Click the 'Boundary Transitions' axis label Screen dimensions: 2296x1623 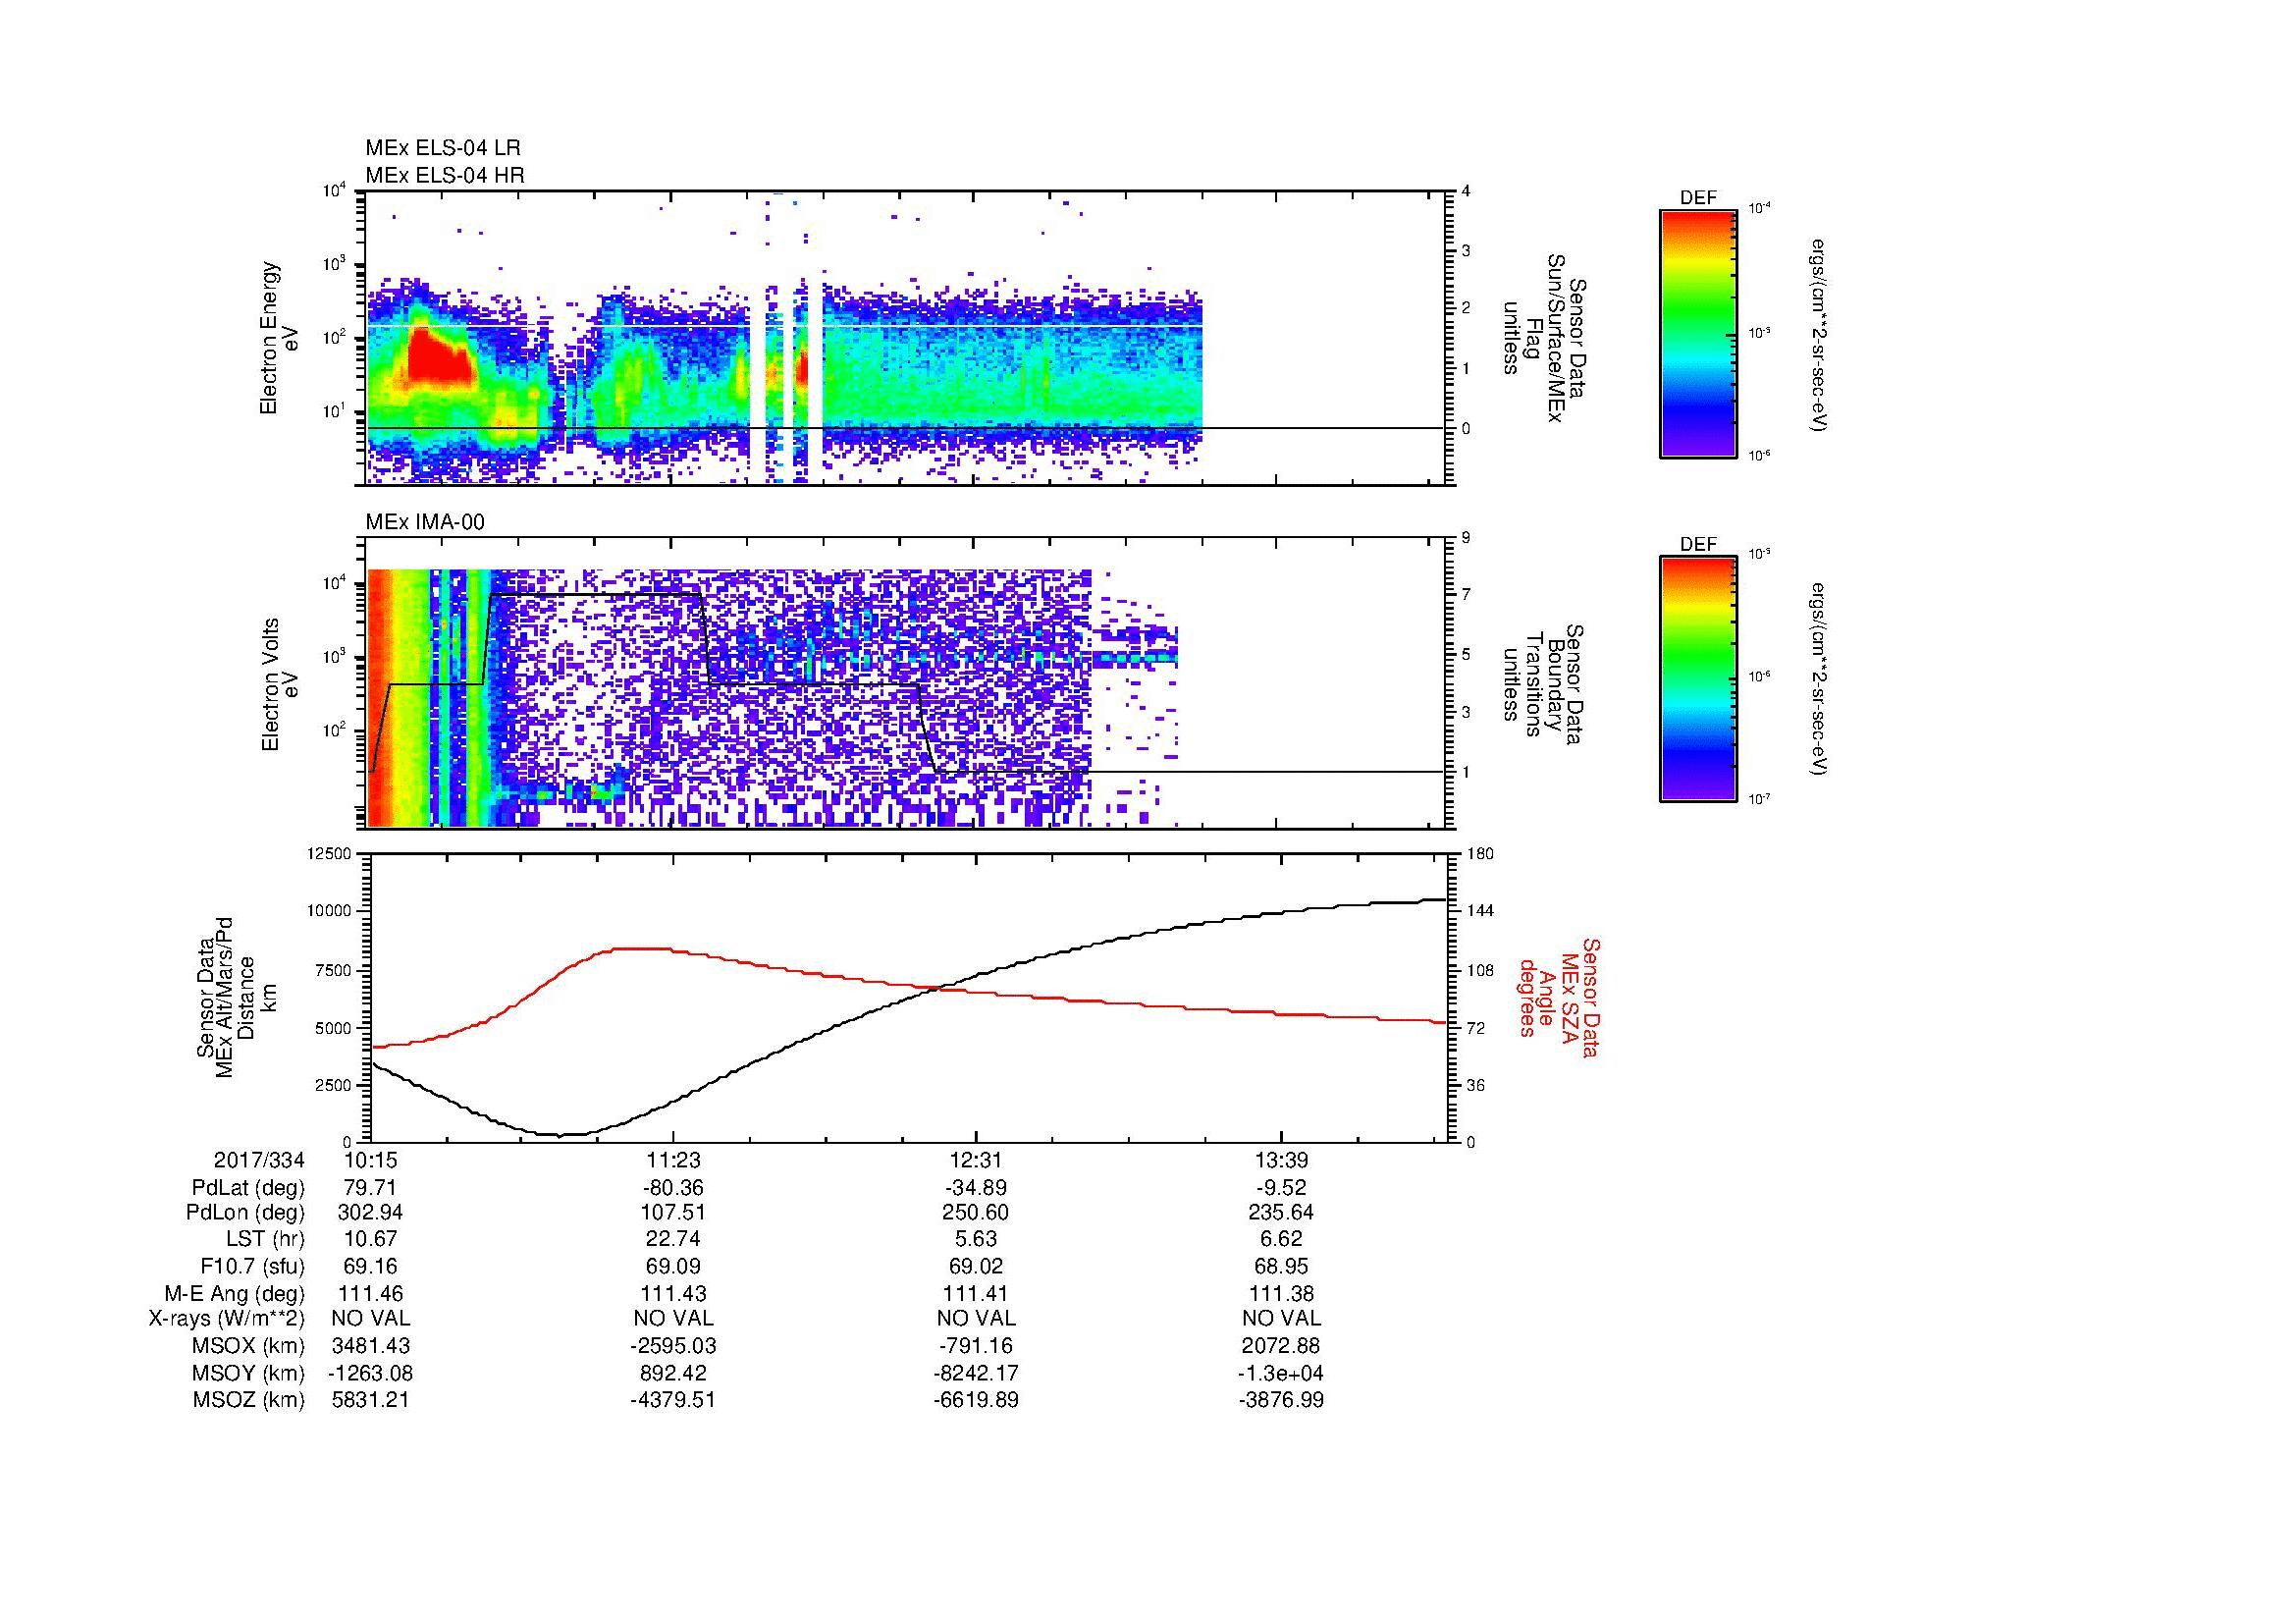click(x=1545, y=685)
